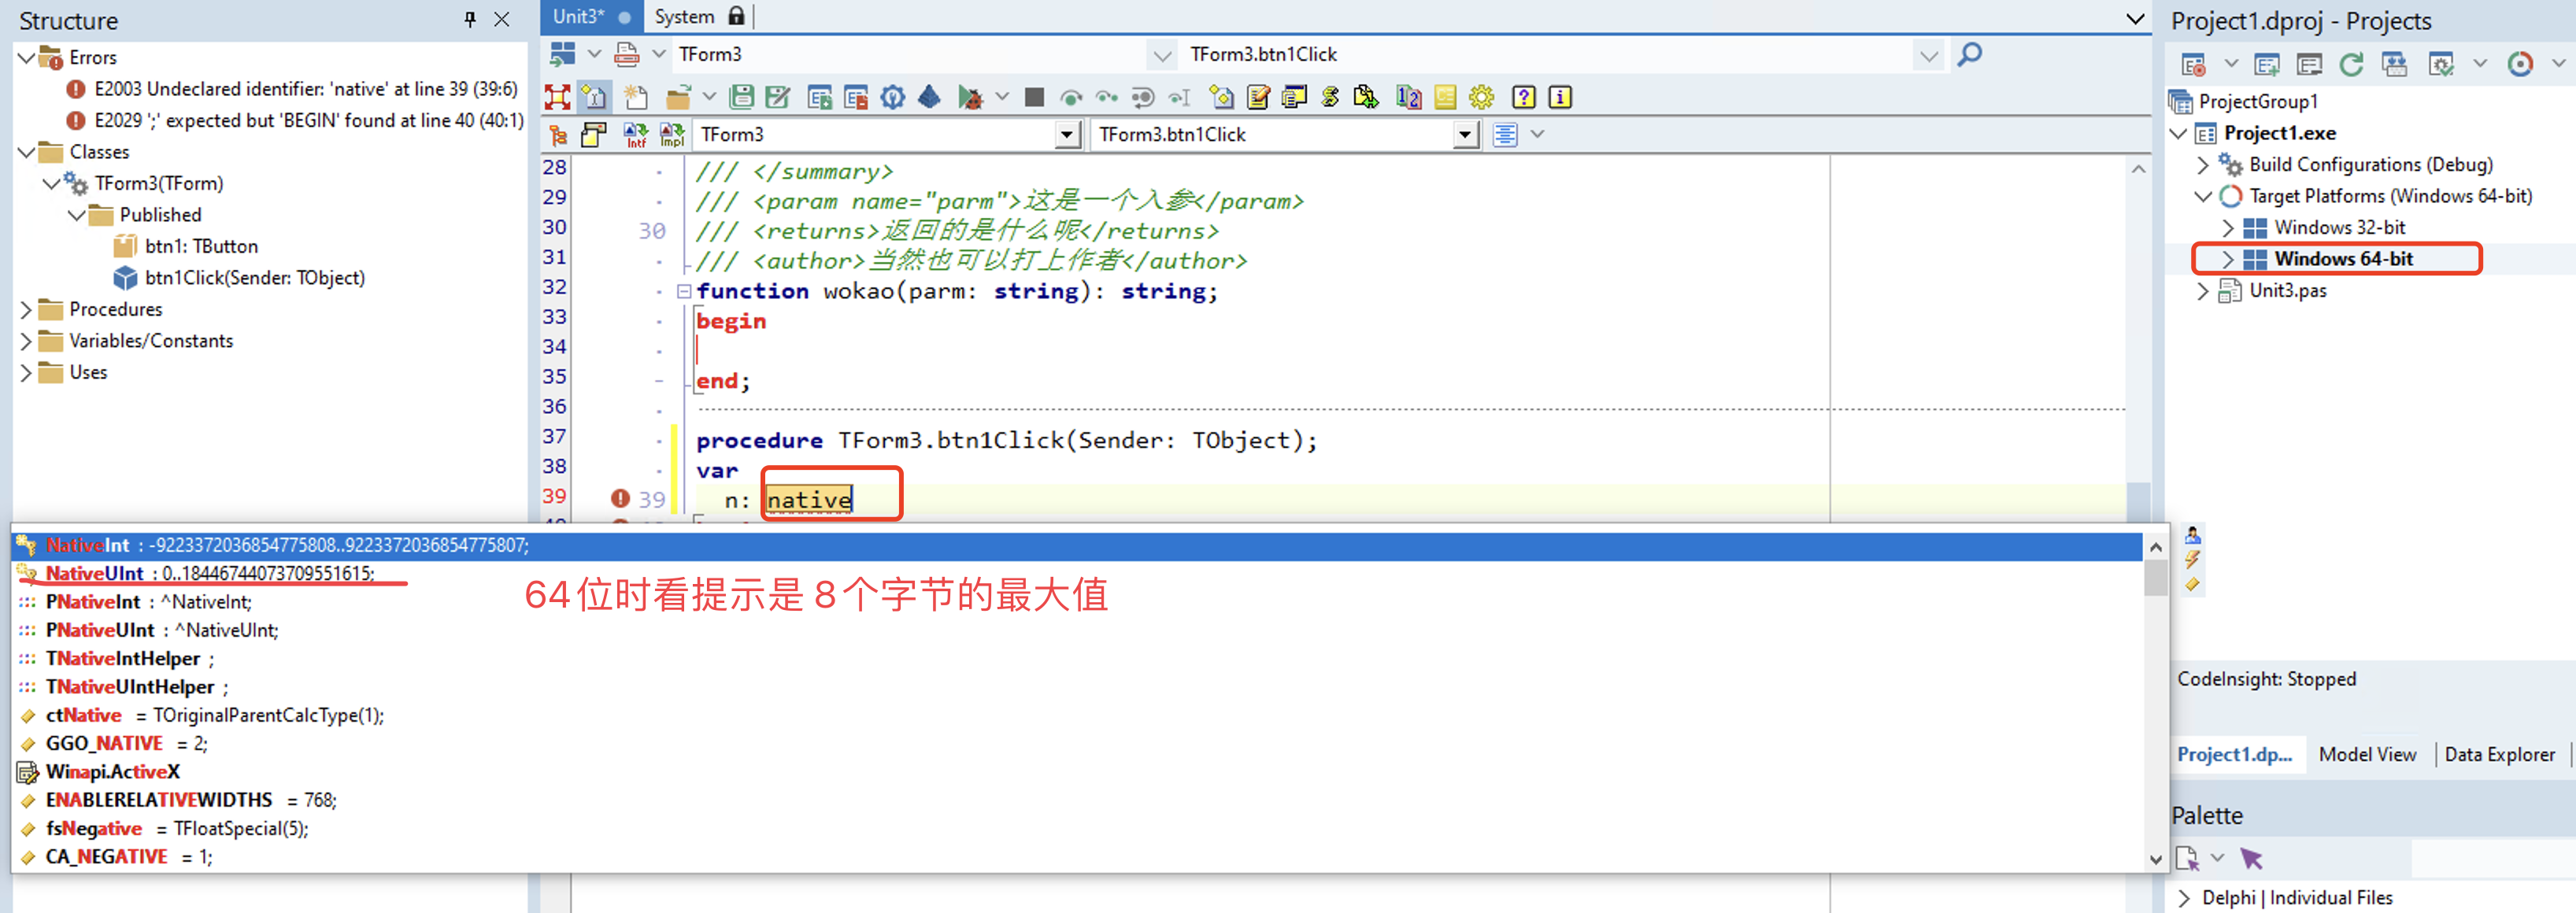Viewport: 2576px width, 913px height.
Task: Toggle the Structure panel pin
Action: (x=470, y=19)
